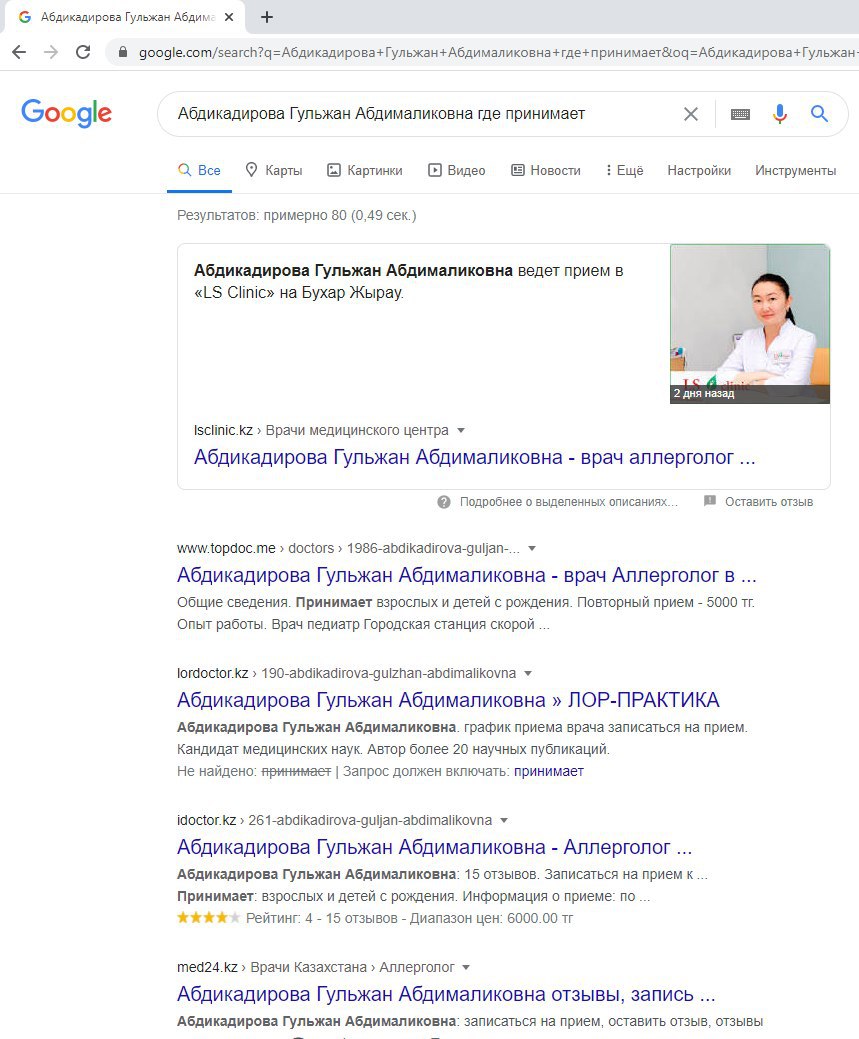
Task: Reload the page with refresh icon
Action: click(83, 52)
